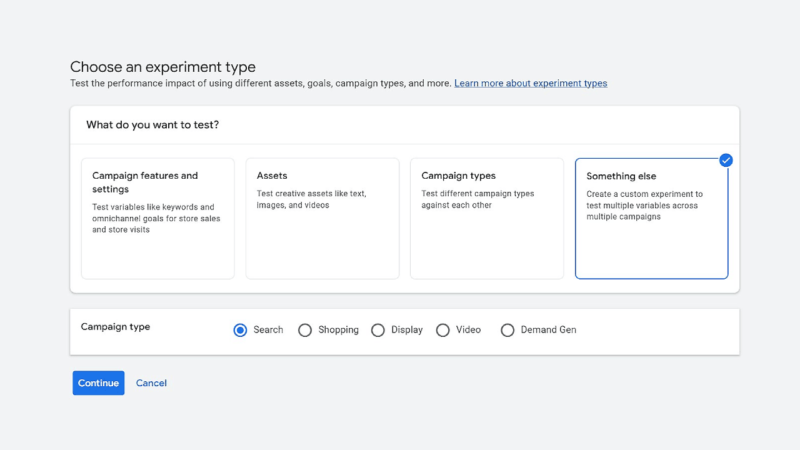
Task: Select Video as the campaign type
Action: (442, 330)
